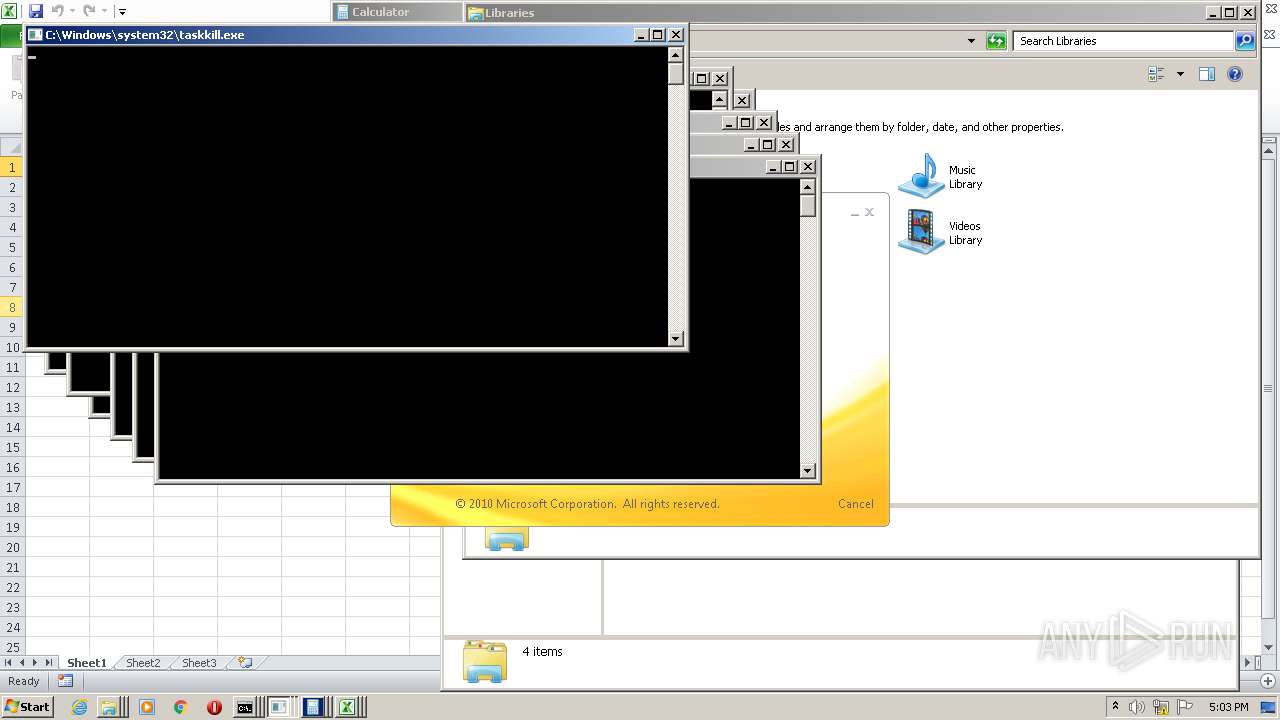The image size is (1280, 720).
Task: Click the Excel zoom-in plus button
Action: 1268,681
